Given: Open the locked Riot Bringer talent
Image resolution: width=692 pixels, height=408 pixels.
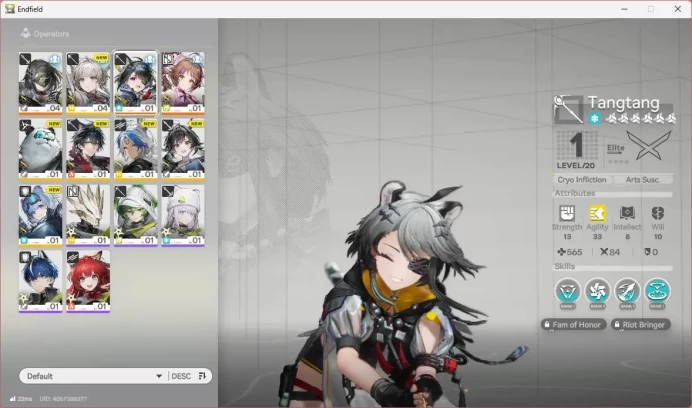Looking at the screenshot, I should (640, 325).
